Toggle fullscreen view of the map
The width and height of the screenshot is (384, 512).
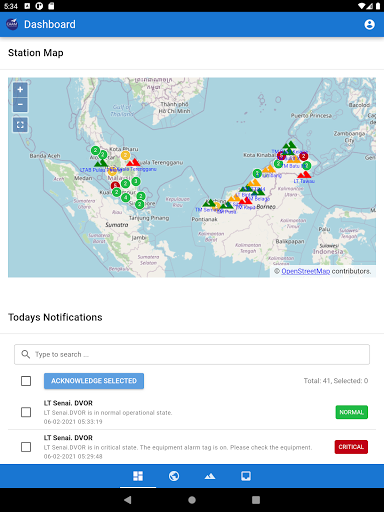20,125
